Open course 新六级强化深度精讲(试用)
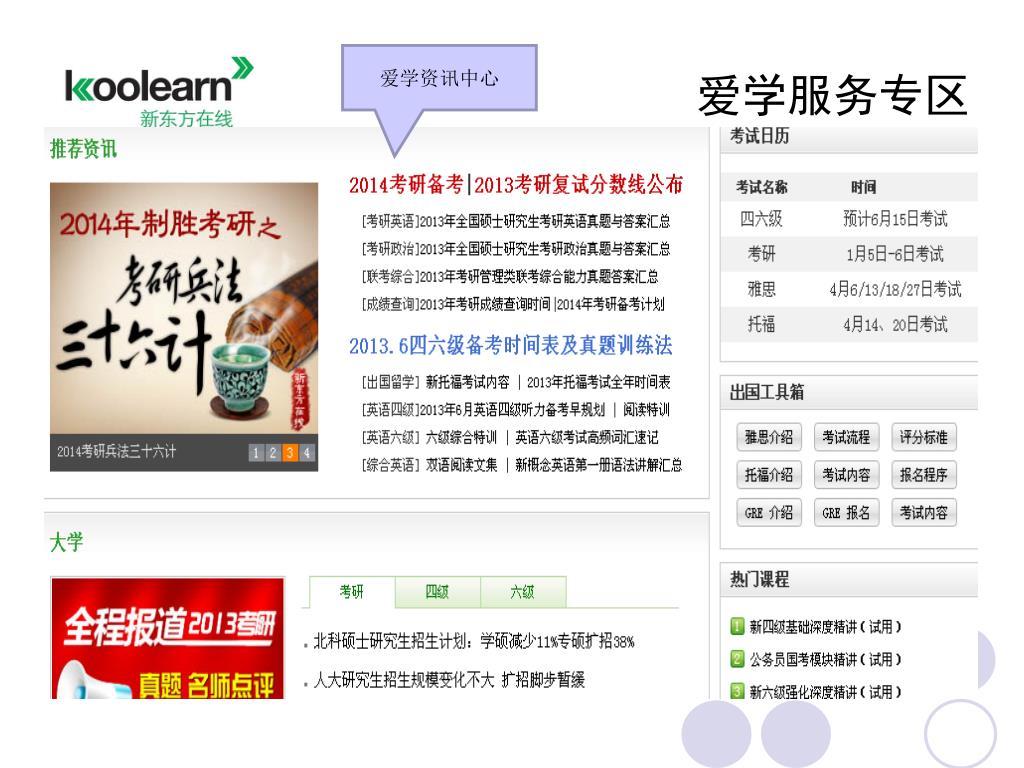1024x768 pixels. (825, 692)
